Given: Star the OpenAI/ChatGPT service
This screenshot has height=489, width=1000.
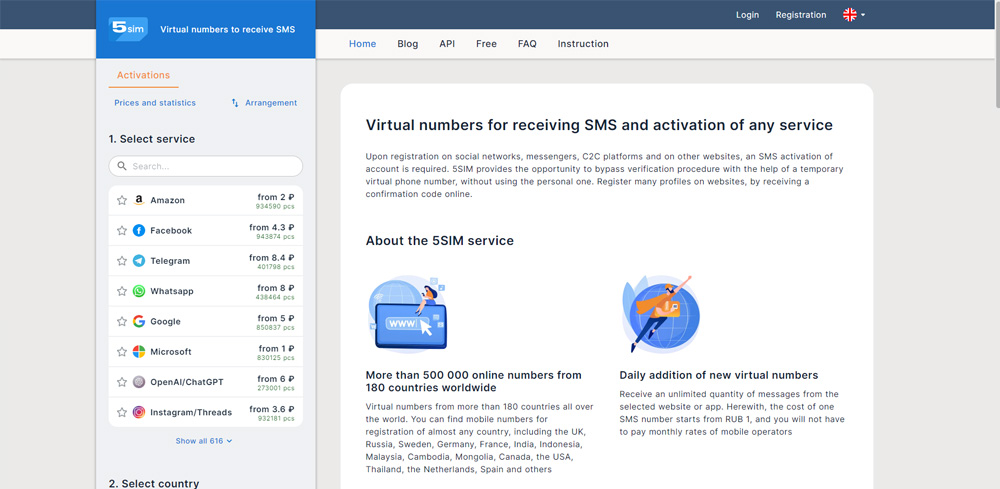Looking at the screenshot, I should tap(122, 382).
